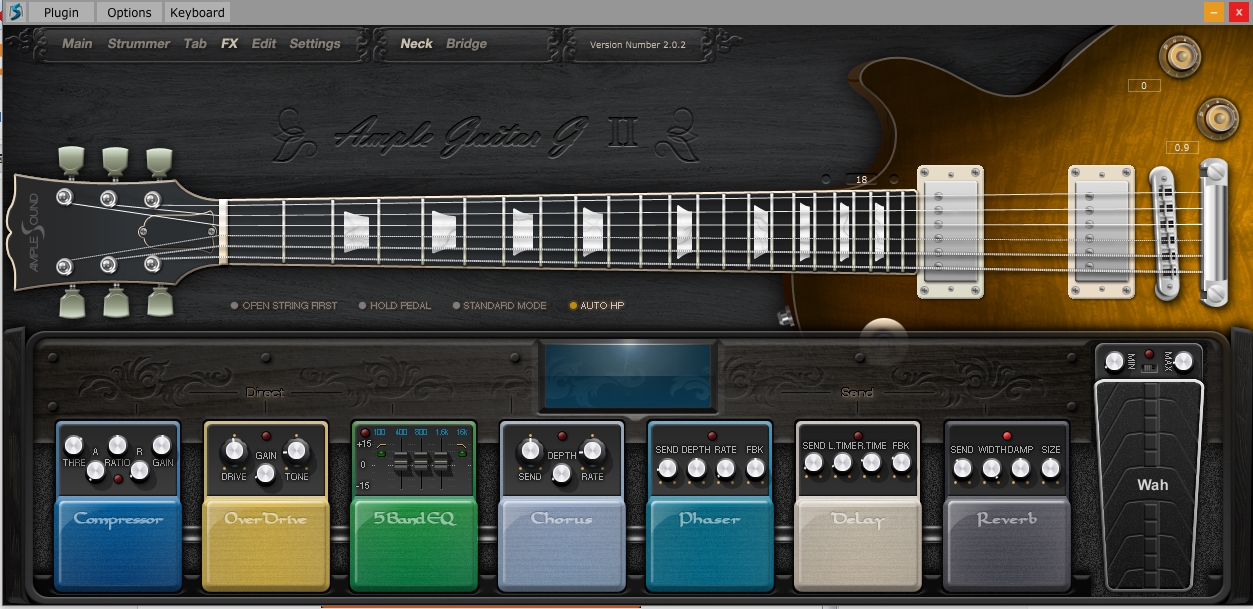Toggle the Standard Mode option

coord(499,306)
